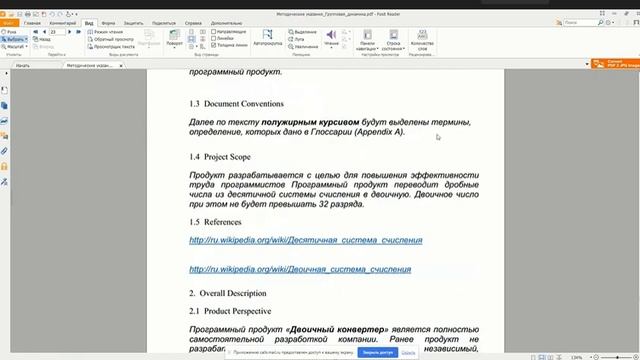Viewport: 640px width, 360px height.
Task: Click the blue Закрыть доступ button
Action: click(x=378, y=352)
